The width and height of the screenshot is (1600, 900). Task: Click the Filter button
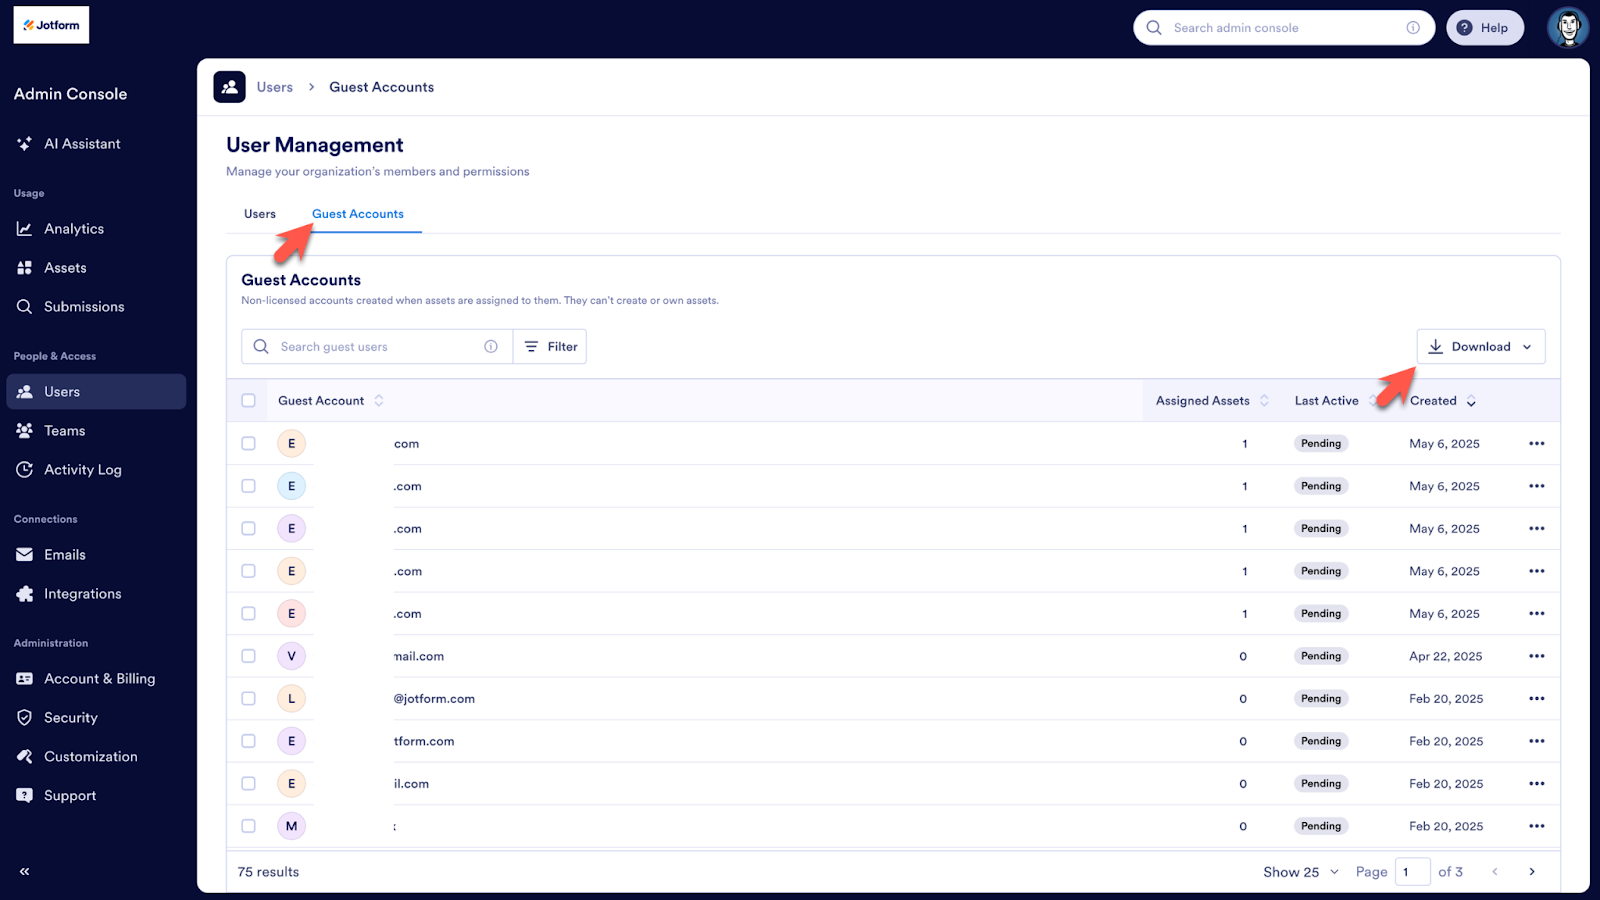click(x=549, y=346)
